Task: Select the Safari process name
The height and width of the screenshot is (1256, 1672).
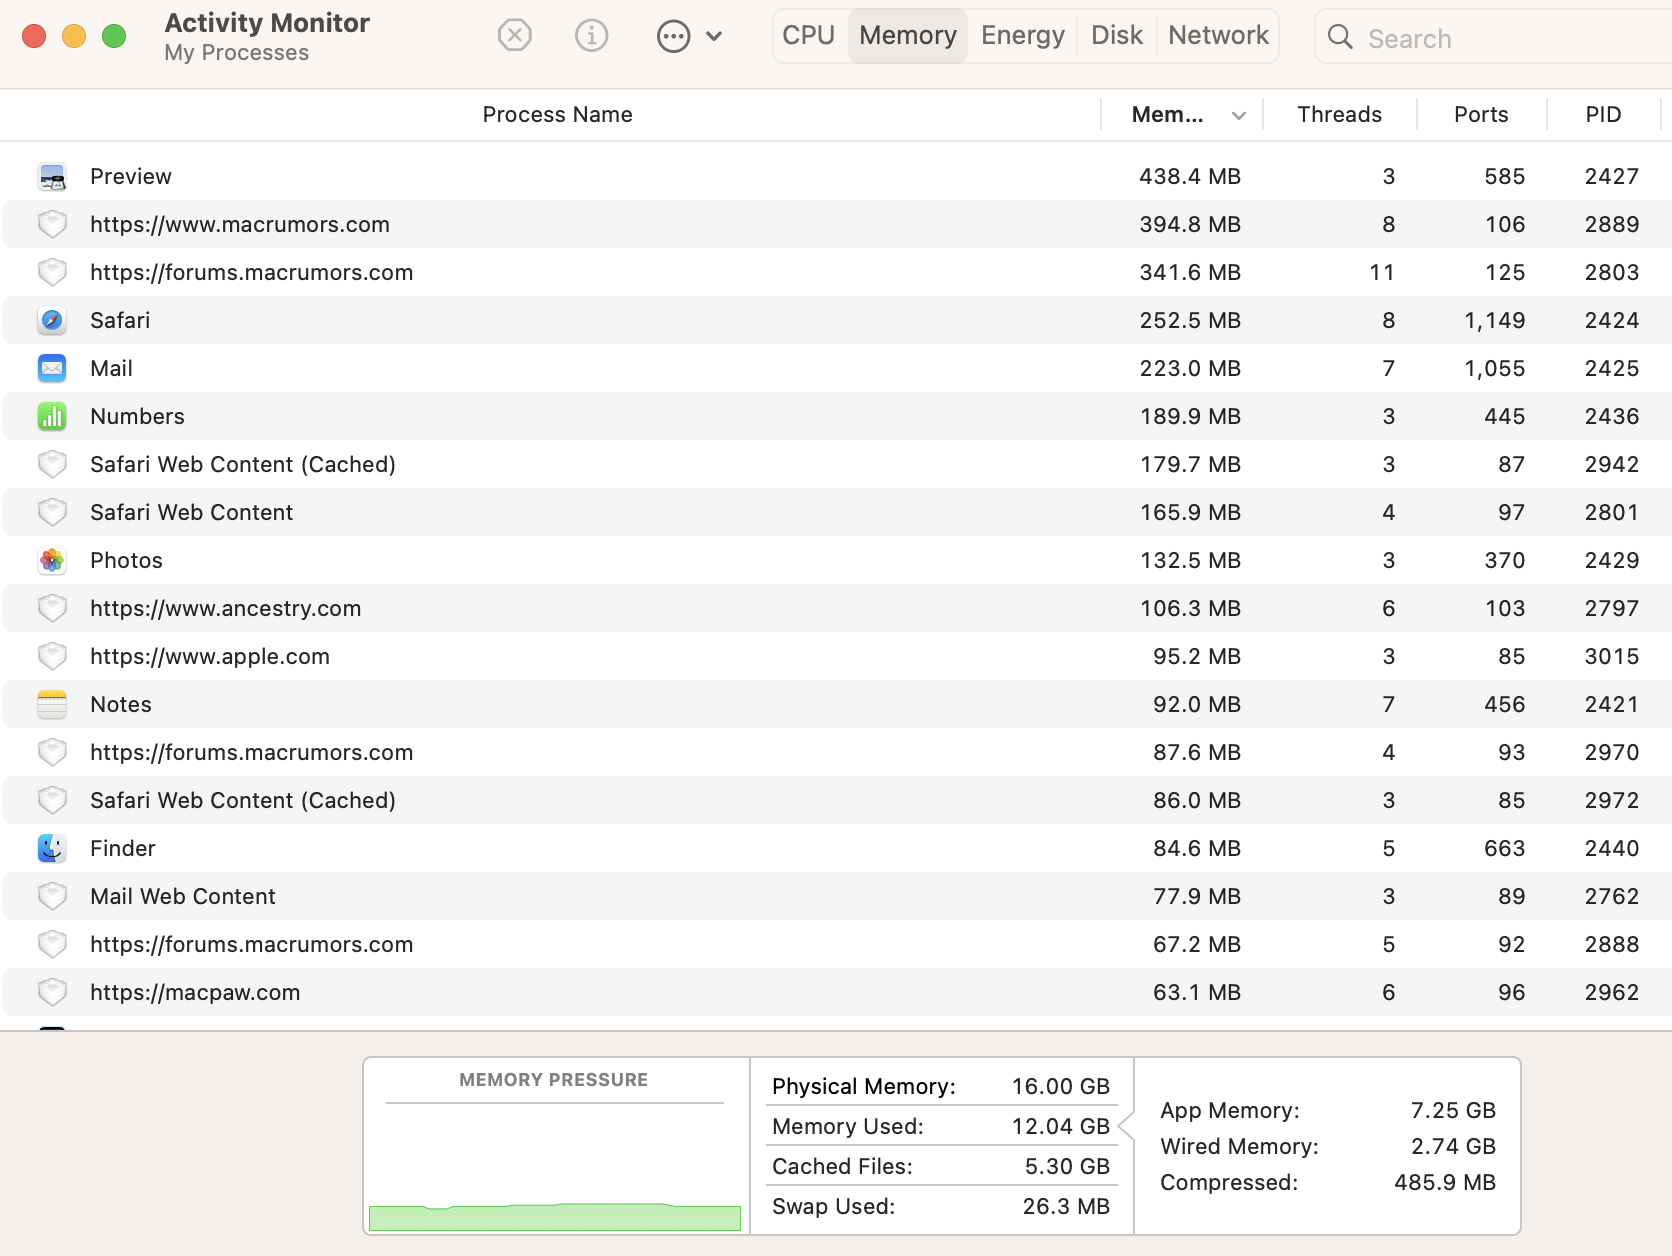Action: point(120,320)
